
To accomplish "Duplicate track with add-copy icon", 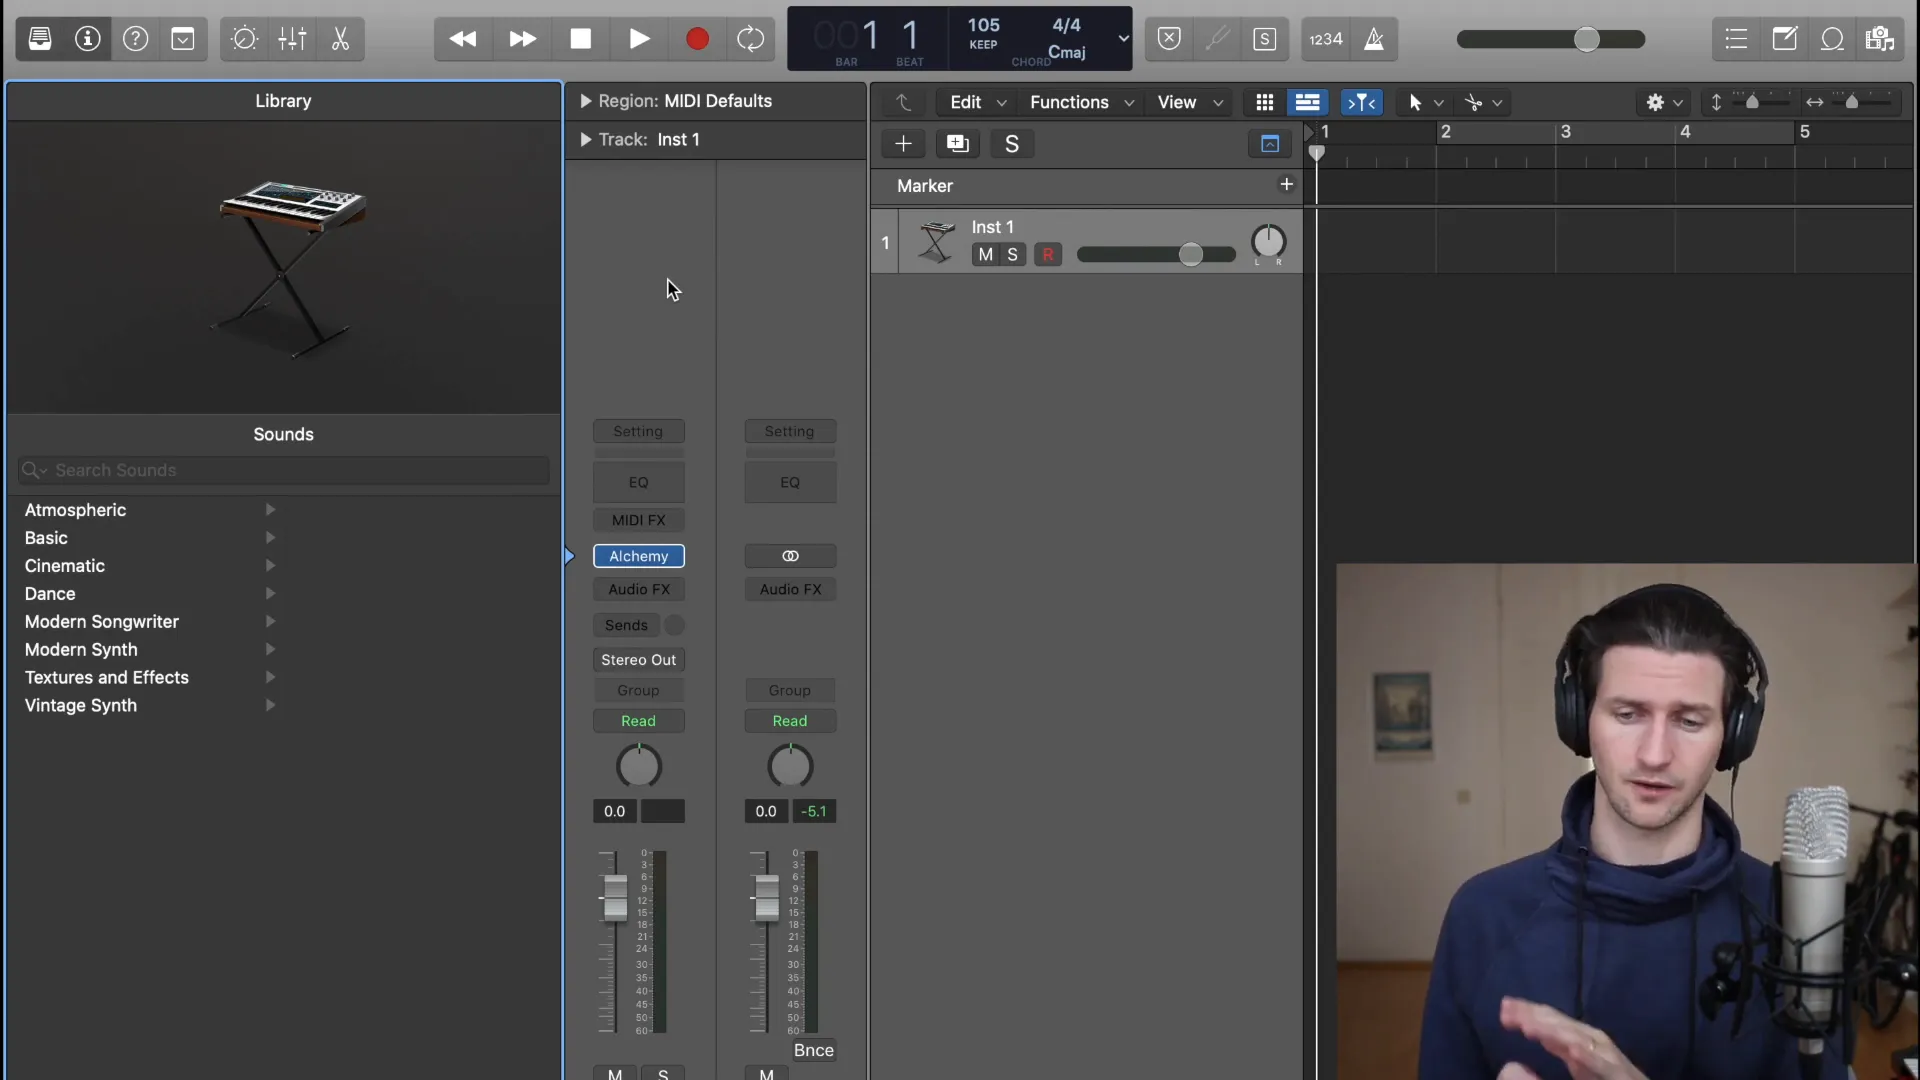I will pyautogui.click(x=958, y=144).
